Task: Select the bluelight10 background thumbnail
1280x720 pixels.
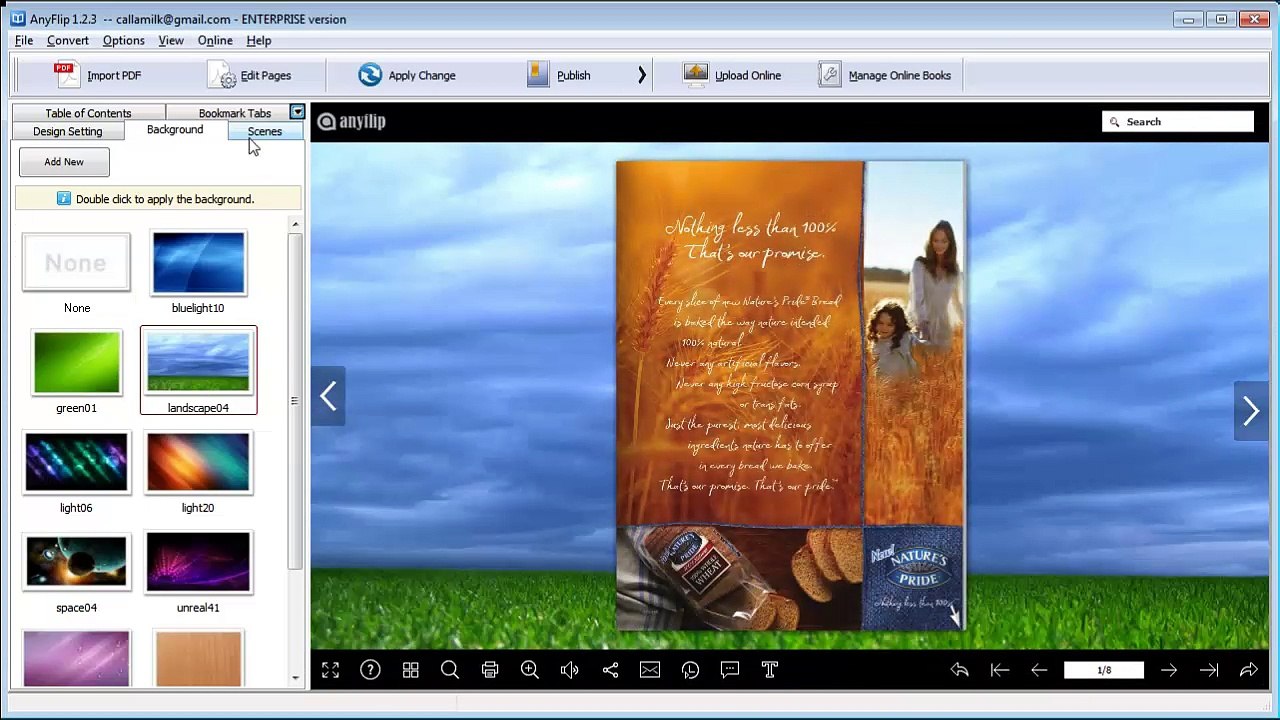Action: [x=198, y=262]
